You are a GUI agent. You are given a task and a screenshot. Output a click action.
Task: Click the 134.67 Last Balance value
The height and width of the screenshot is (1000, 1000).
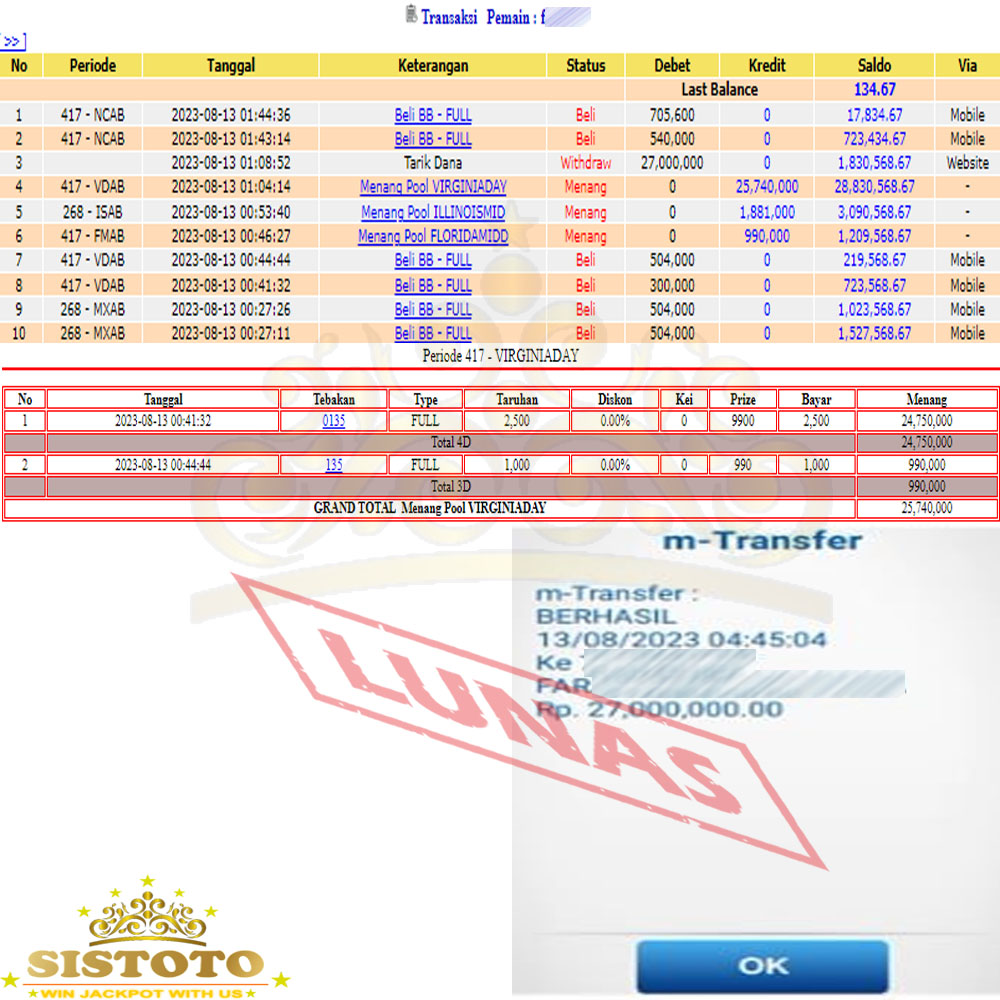point(874,90)
